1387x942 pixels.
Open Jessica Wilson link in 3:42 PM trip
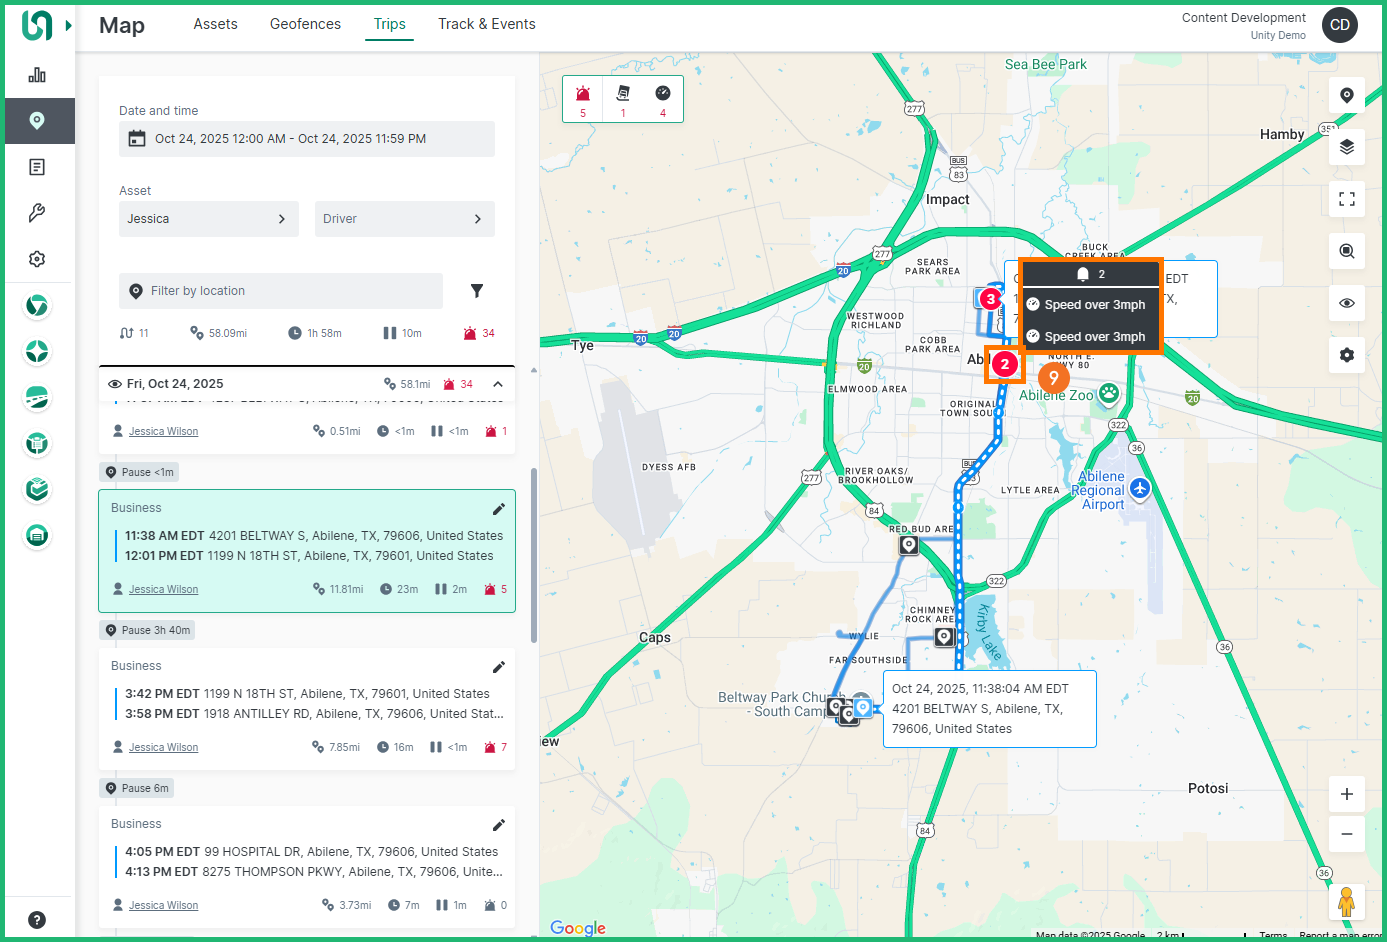163,748
